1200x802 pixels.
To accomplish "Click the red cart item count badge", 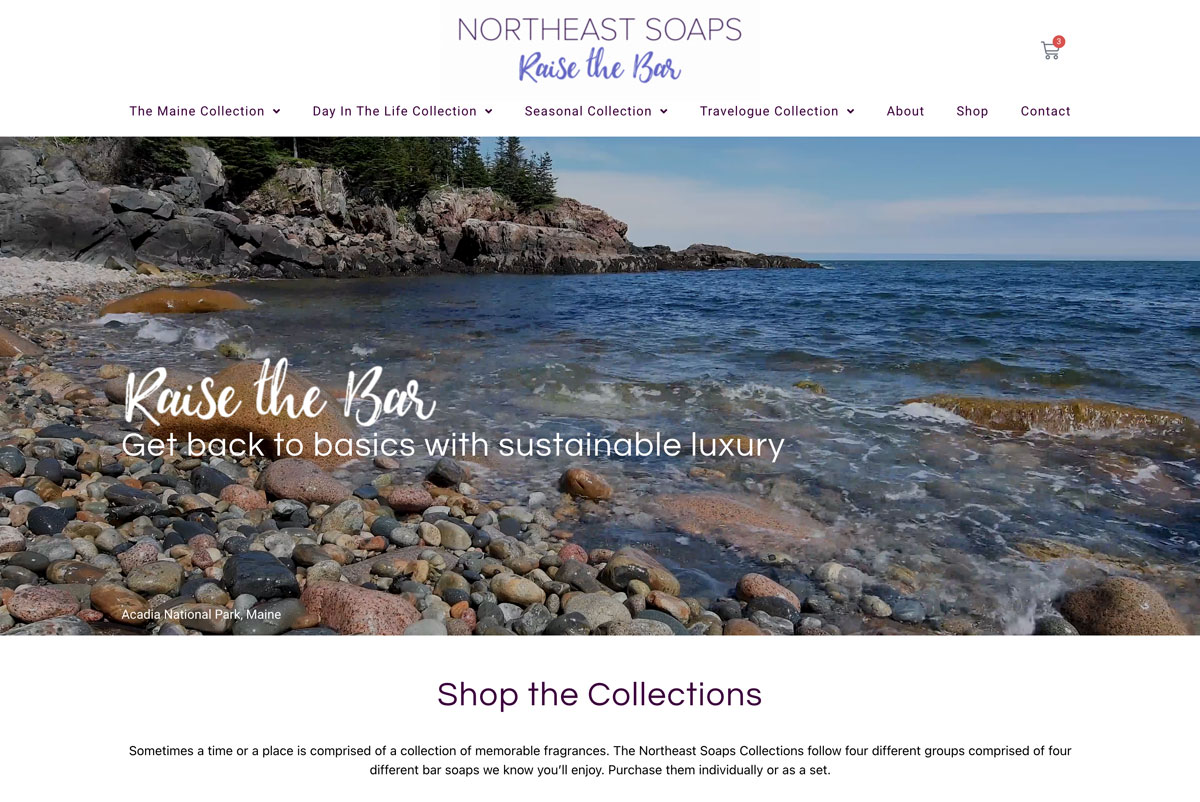I will point(1059,42).
